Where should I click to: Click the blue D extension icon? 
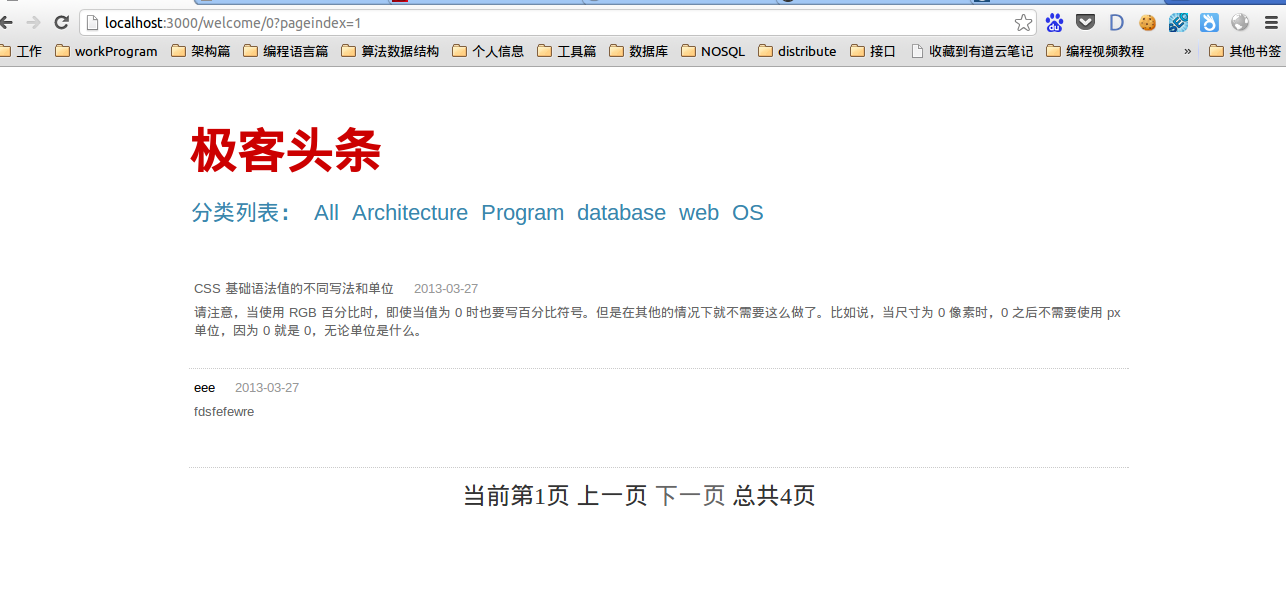pyautogui.click(x=1116, y=22)
